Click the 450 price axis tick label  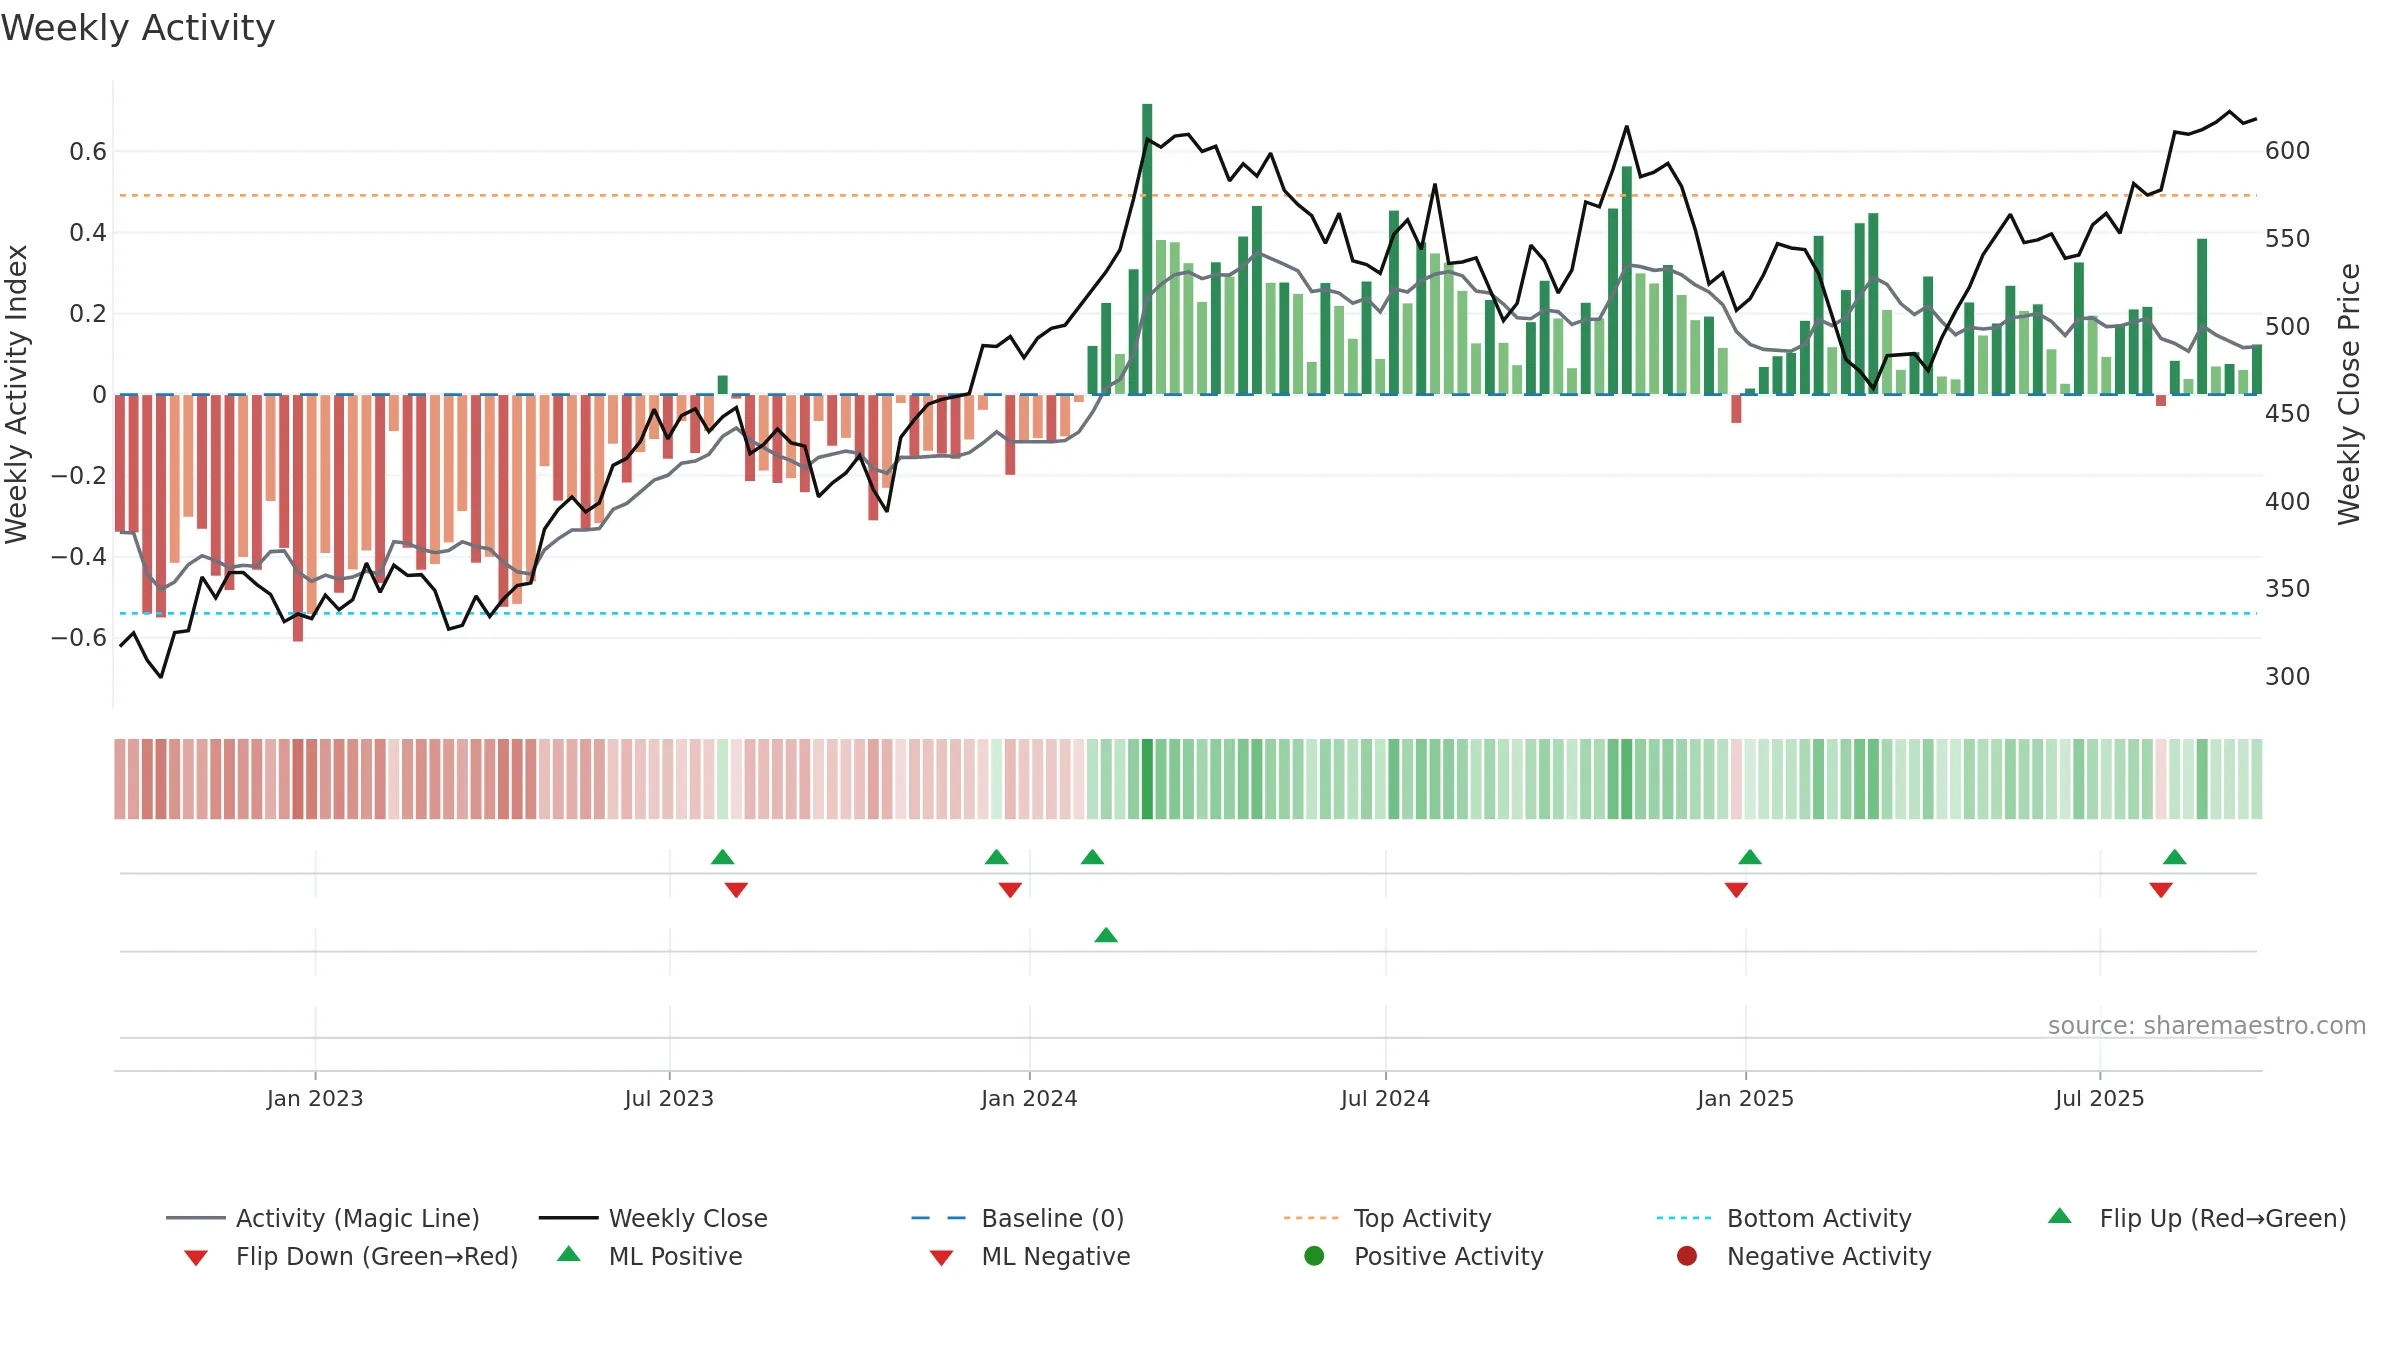(x=2288, y=414)
